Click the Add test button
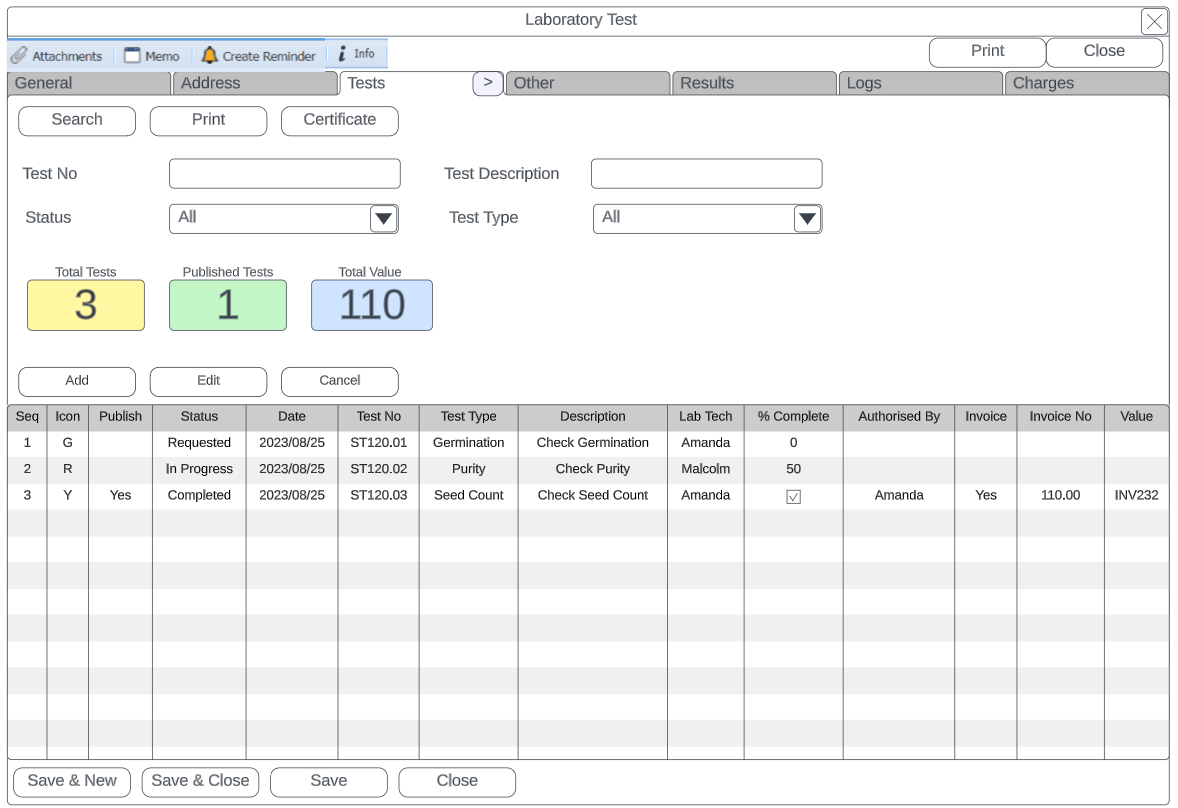Image resolution: width=1178 pixels, height=808 pixels. coord(77,381)
